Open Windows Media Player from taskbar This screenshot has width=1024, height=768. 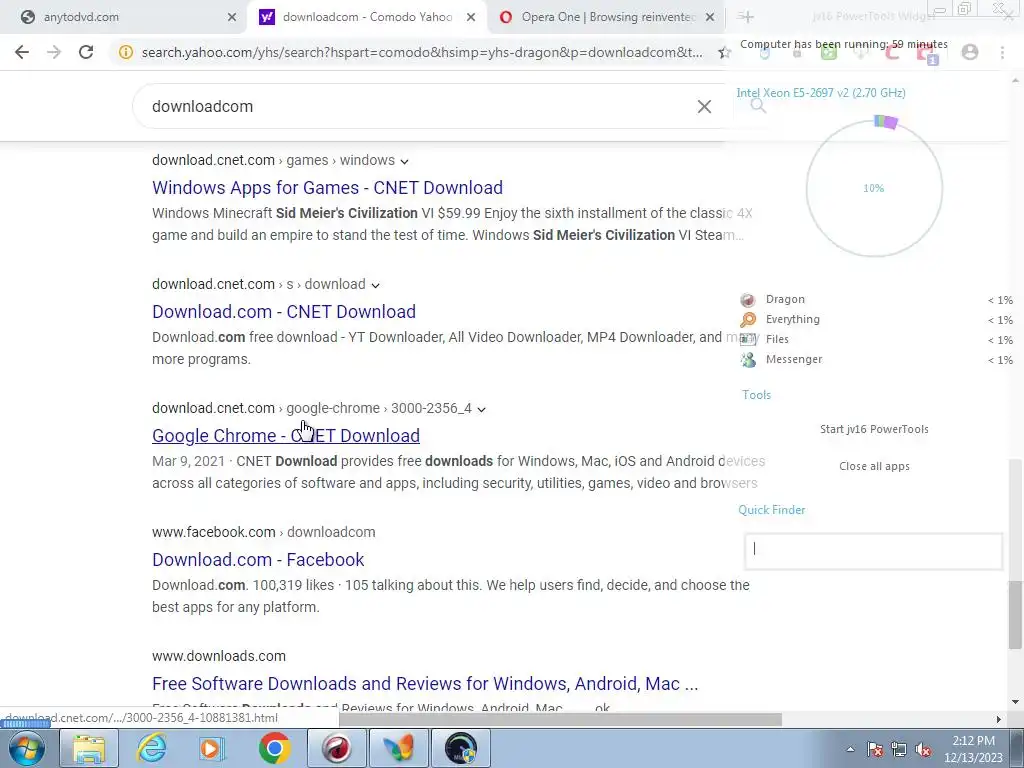pos(212,748)
